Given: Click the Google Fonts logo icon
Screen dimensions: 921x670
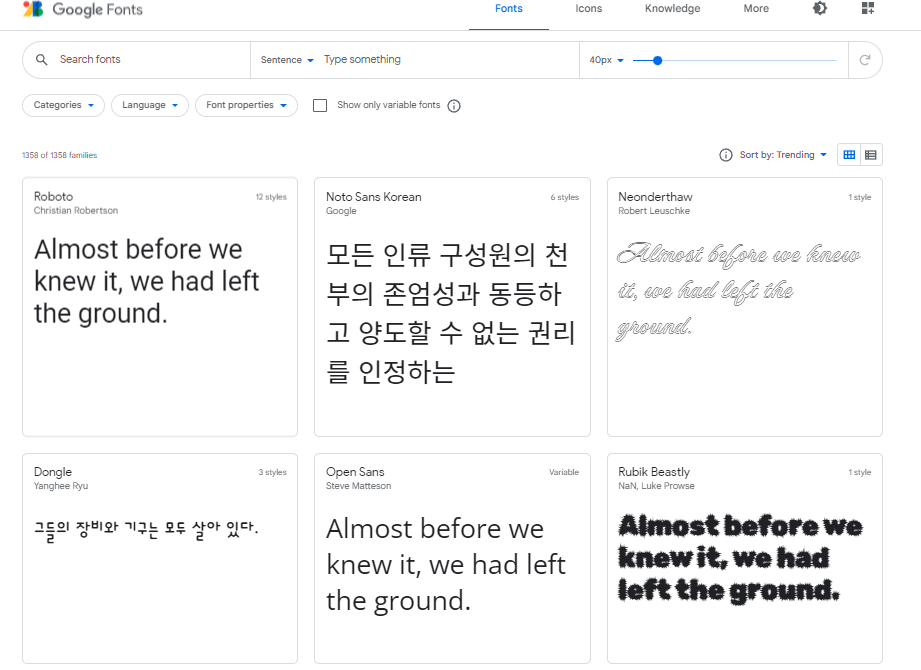Looking at the screenshot, I should click(33, 9).
